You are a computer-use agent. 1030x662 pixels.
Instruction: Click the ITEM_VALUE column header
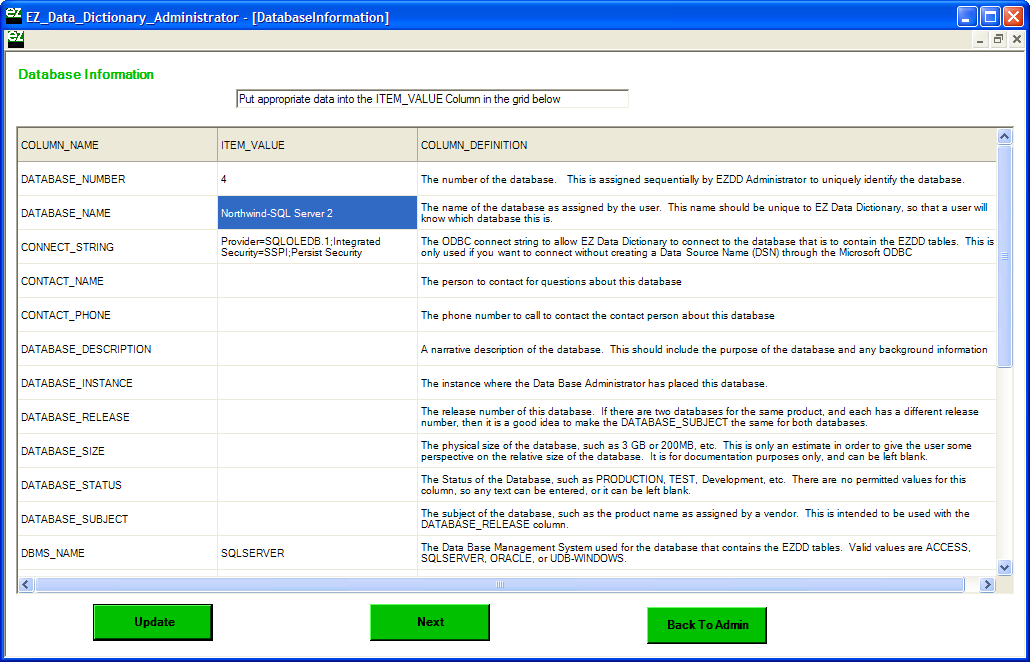pyautogui.click(x=317, y=145)
